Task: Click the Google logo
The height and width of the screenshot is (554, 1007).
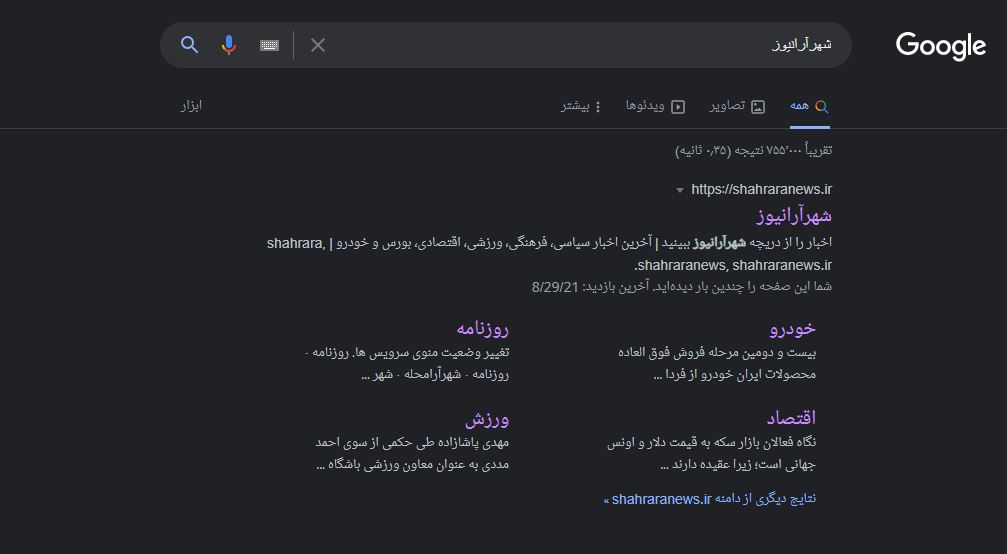Action: (941, 46)
